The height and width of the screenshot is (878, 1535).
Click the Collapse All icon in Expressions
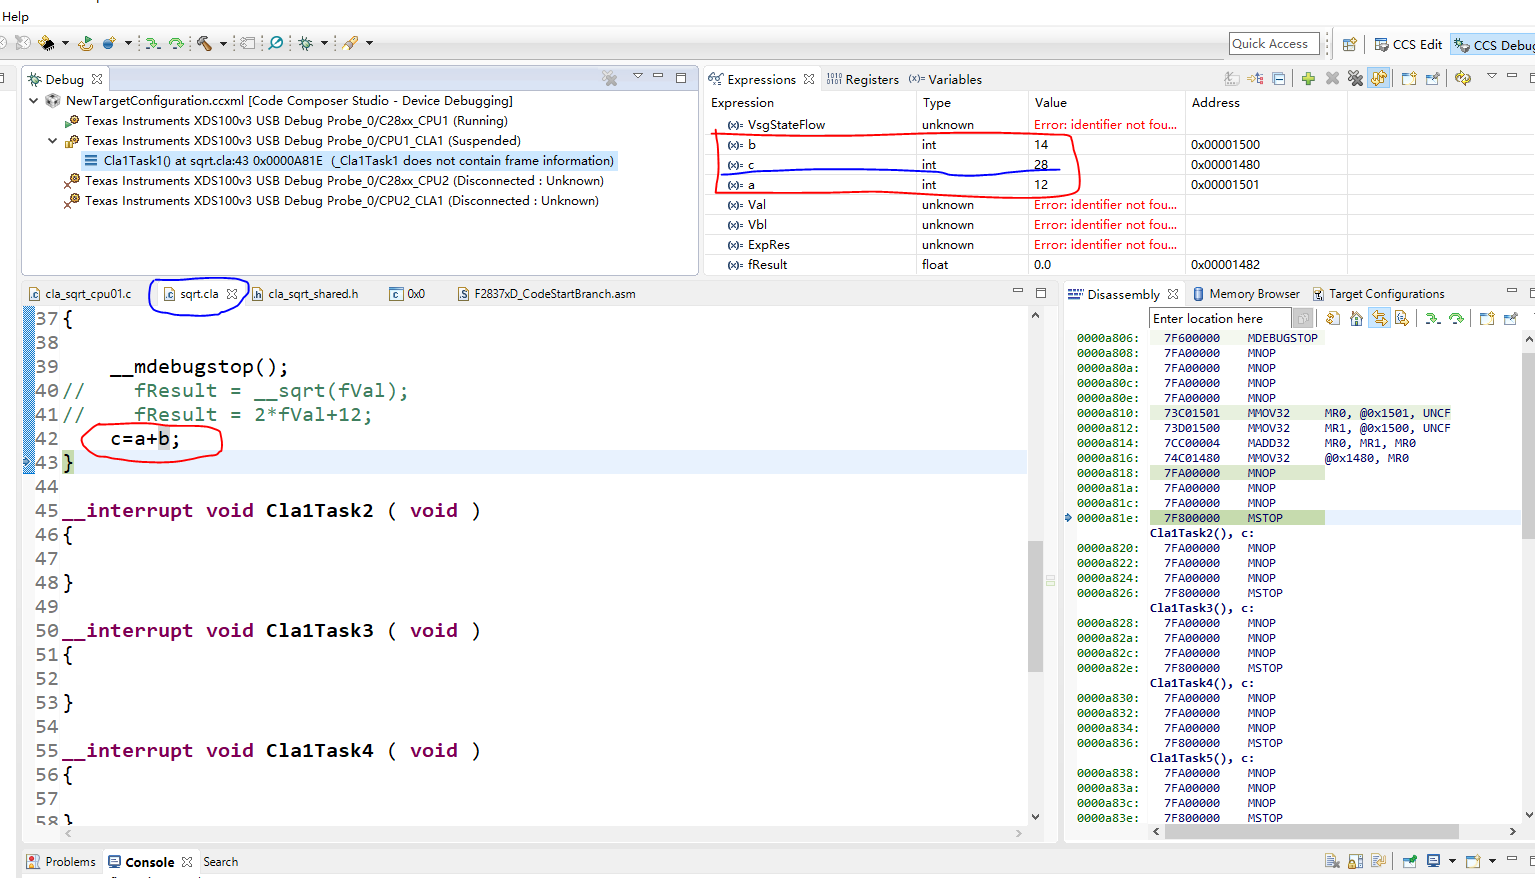1279,78
